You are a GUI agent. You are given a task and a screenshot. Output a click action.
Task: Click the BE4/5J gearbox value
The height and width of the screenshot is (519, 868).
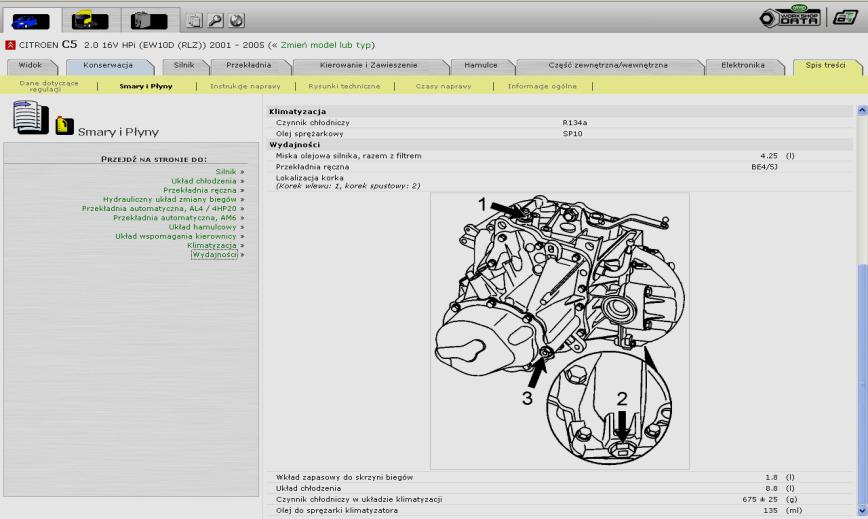[x=764, y=167]
